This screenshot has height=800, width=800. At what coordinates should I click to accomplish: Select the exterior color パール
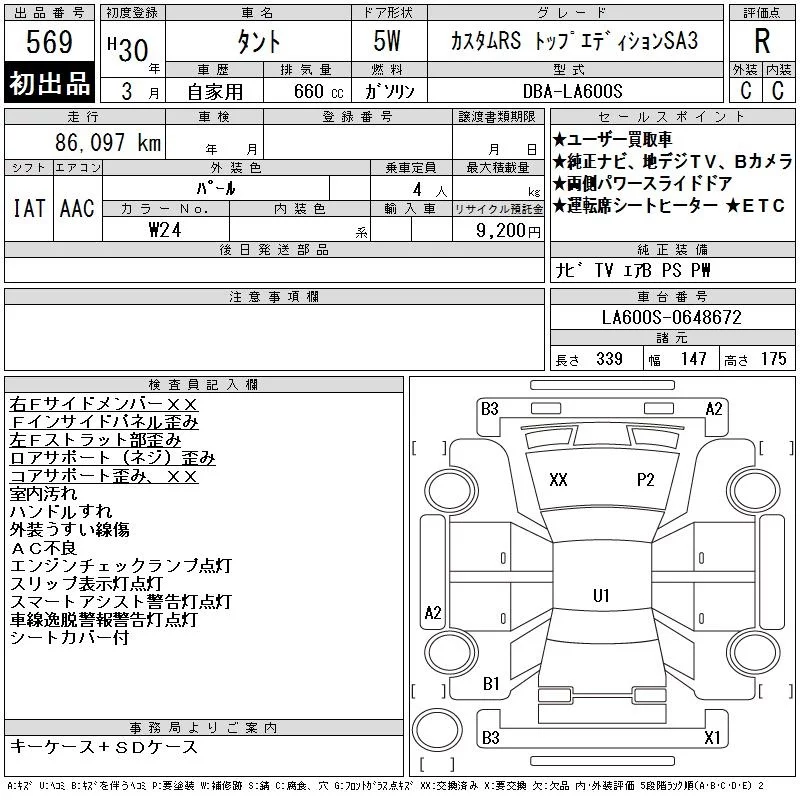tap(216, 188)
